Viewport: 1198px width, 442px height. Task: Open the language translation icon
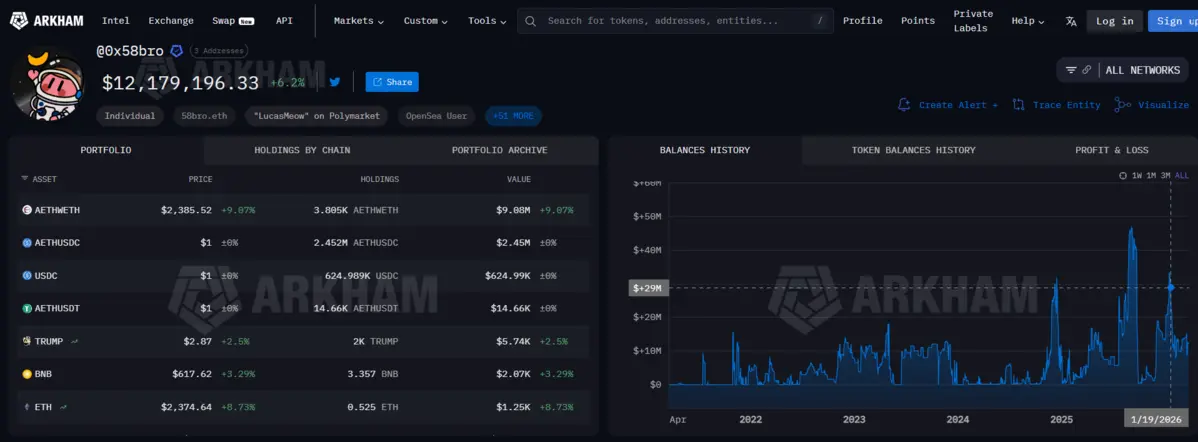click(1071, 21)
